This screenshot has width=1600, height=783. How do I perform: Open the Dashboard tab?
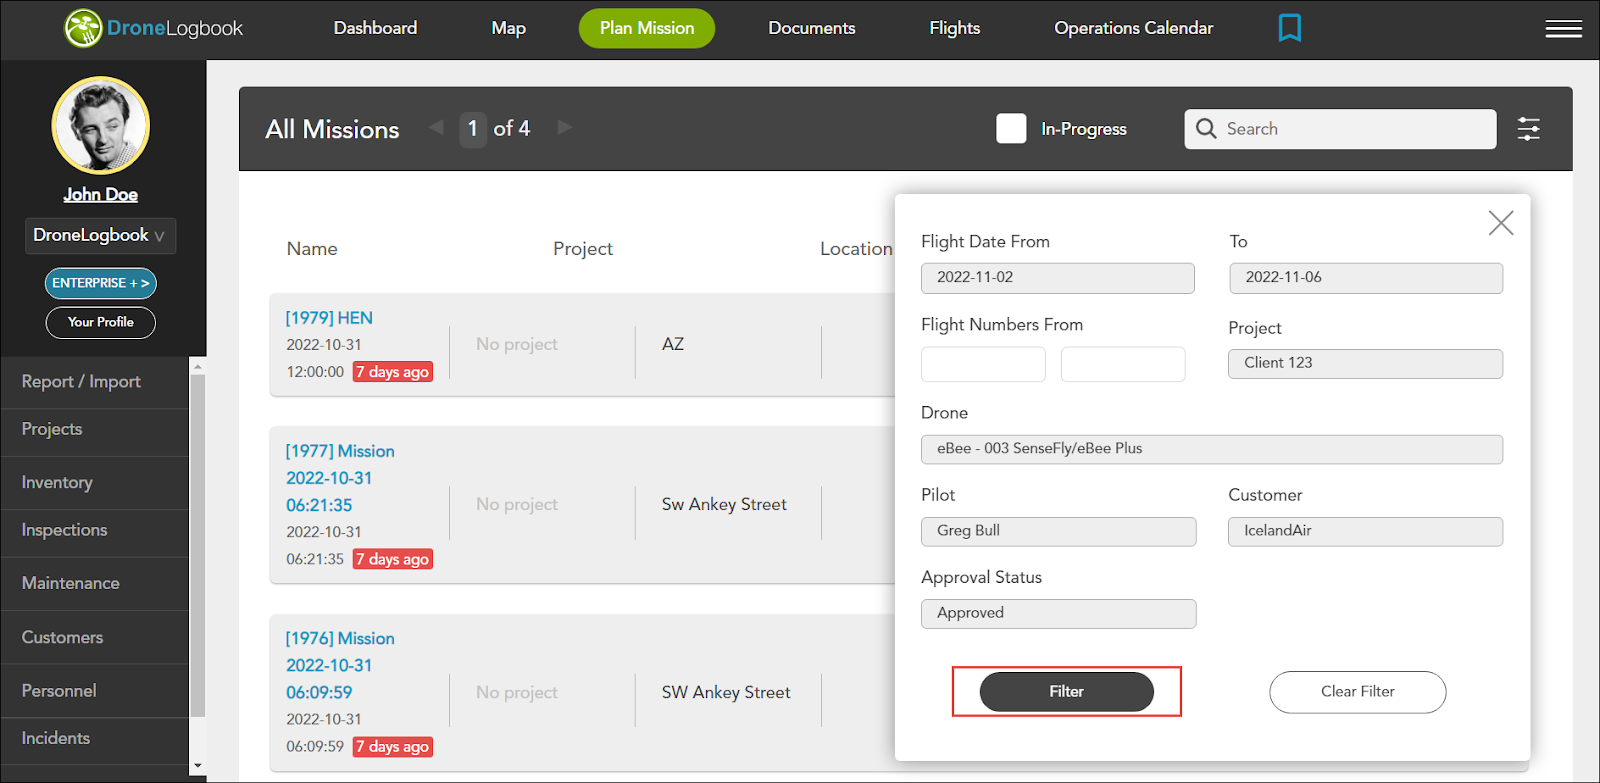375,28
